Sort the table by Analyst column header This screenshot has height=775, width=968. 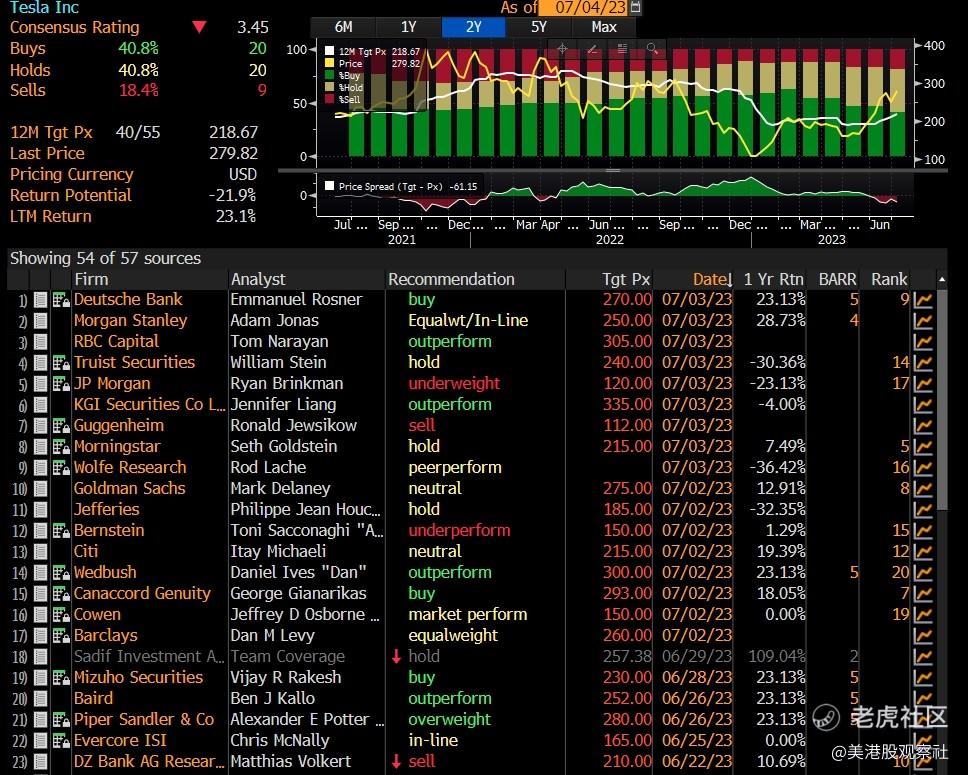point(258,279)
